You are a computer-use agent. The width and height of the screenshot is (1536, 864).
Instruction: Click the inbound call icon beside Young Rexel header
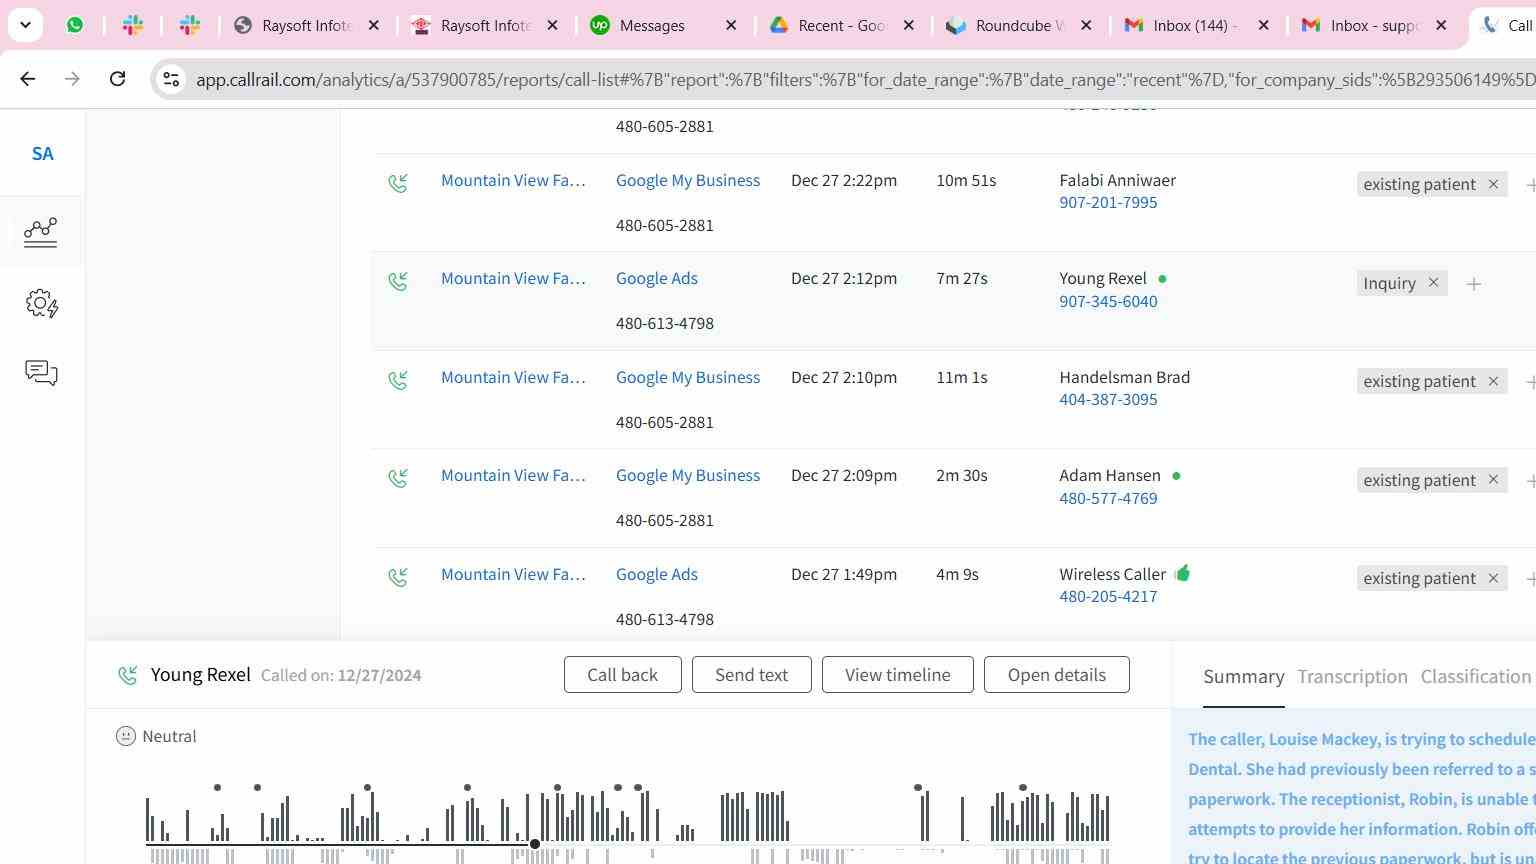click(x=127, y=675)
